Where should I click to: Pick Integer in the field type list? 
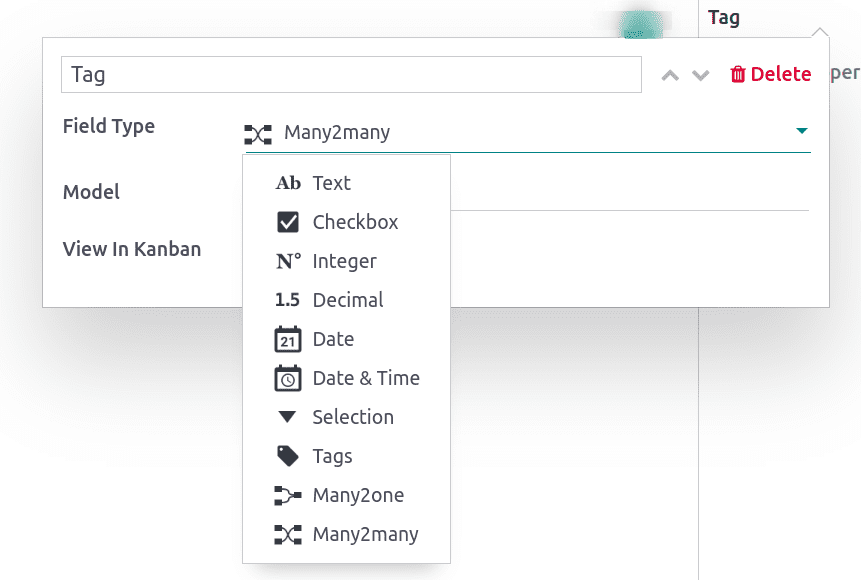[344, 261]
